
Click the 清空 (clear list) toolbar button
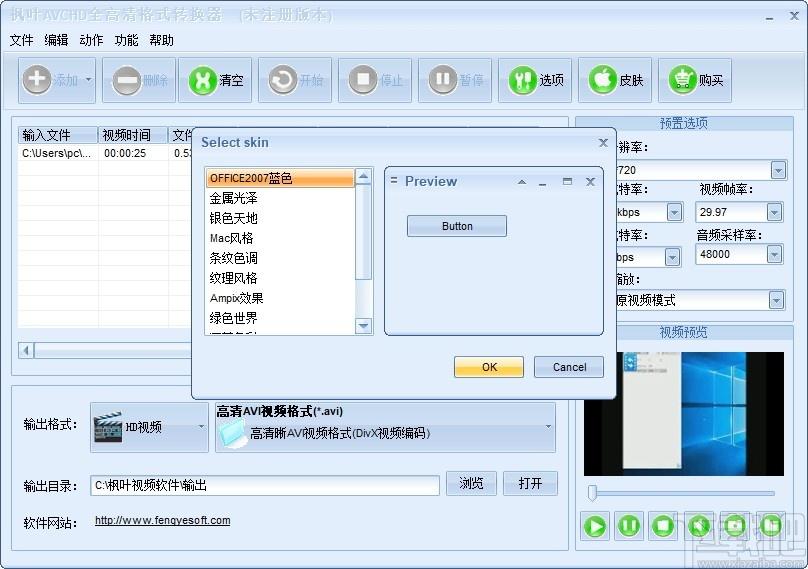coord(215,80)
